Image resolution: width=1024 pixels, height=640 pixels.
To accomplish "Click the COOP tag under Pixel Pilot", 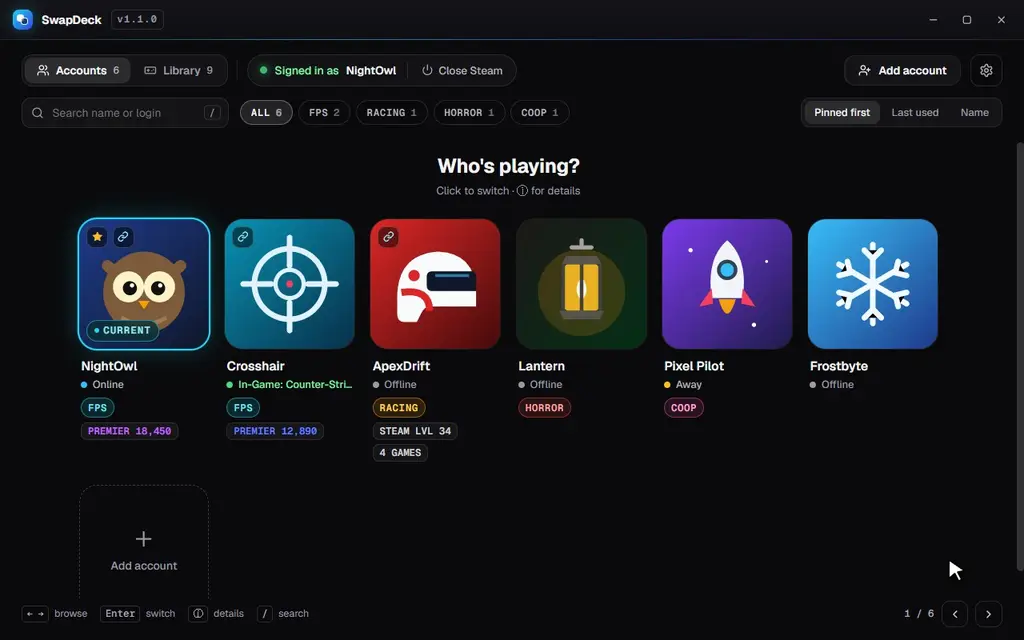I will coord(684,408).
